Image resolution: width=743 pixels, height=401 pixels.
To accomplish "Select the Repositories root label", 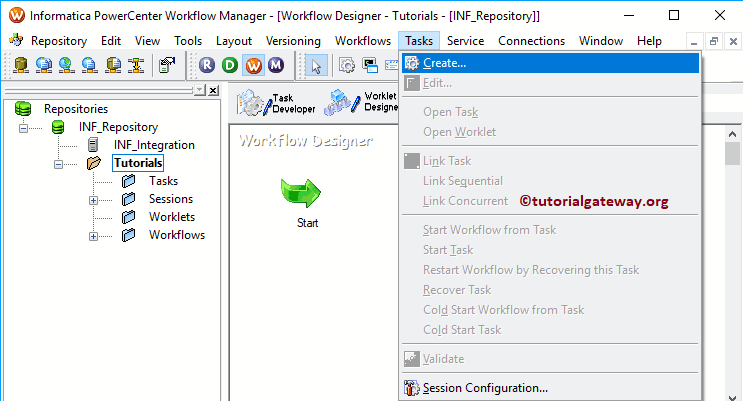I will point(76,109).
